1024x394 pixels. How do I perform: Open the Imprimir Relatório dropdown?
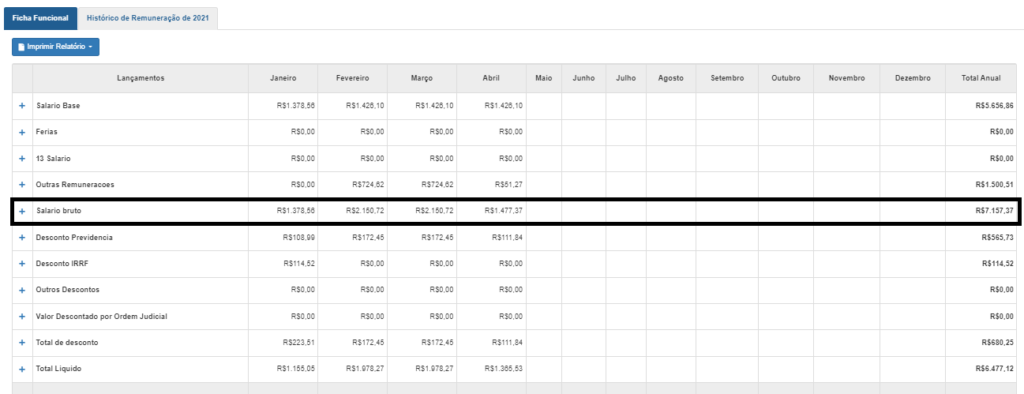pos(56,47)
